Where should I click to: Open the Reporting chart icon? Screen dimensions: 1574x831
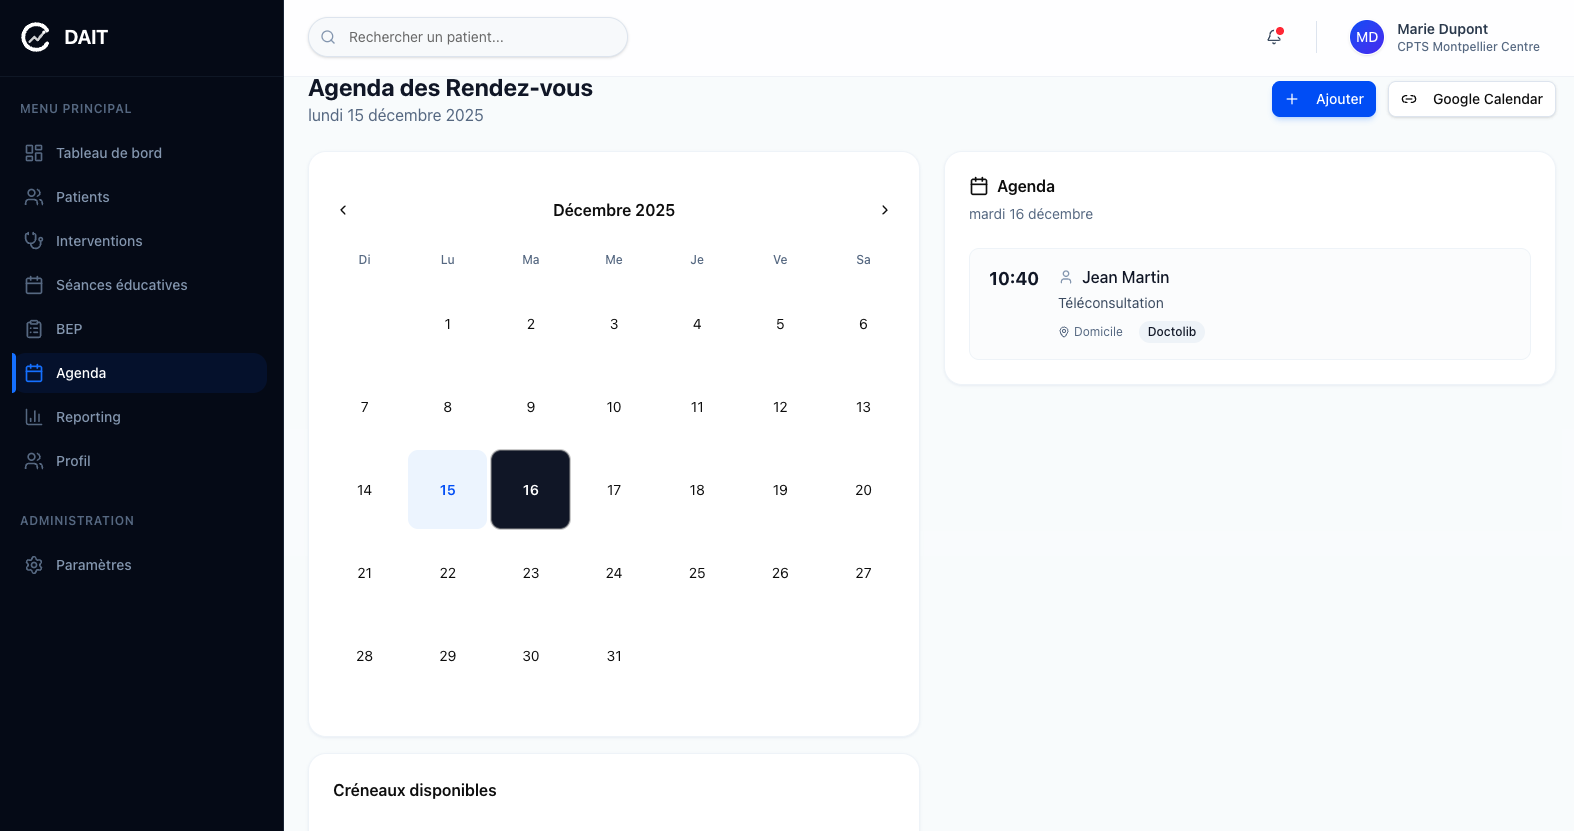tap(34, 417)
